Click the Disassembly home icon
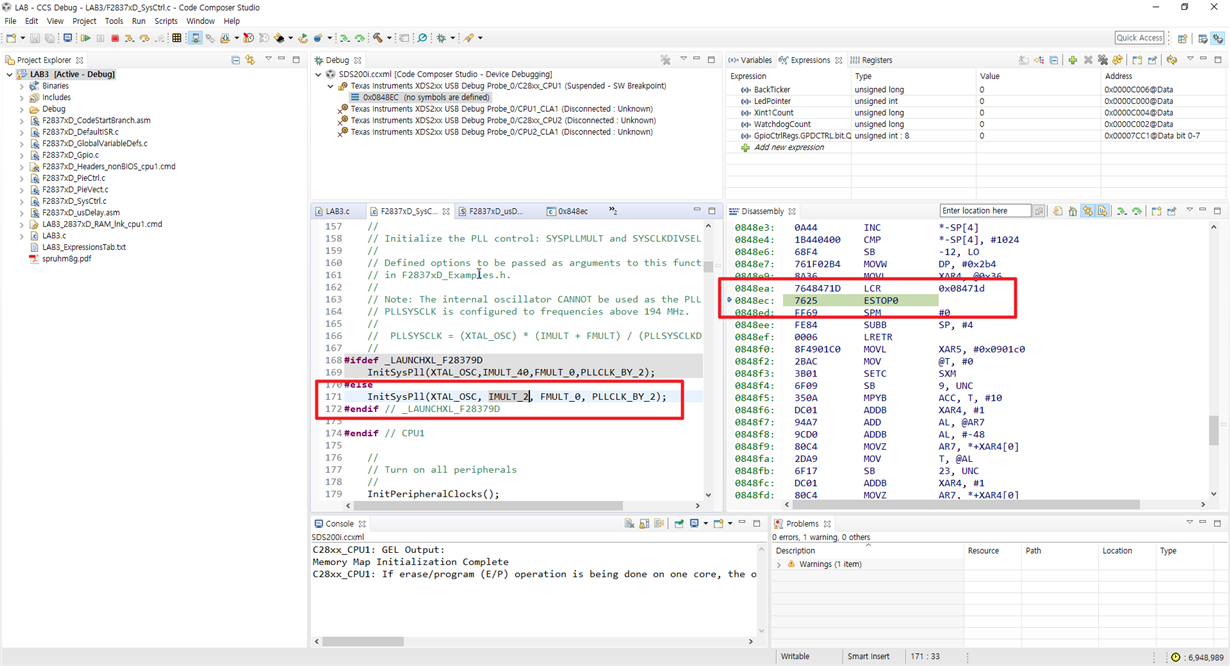Screen dimensions: 1230x666 (1072, 211)
